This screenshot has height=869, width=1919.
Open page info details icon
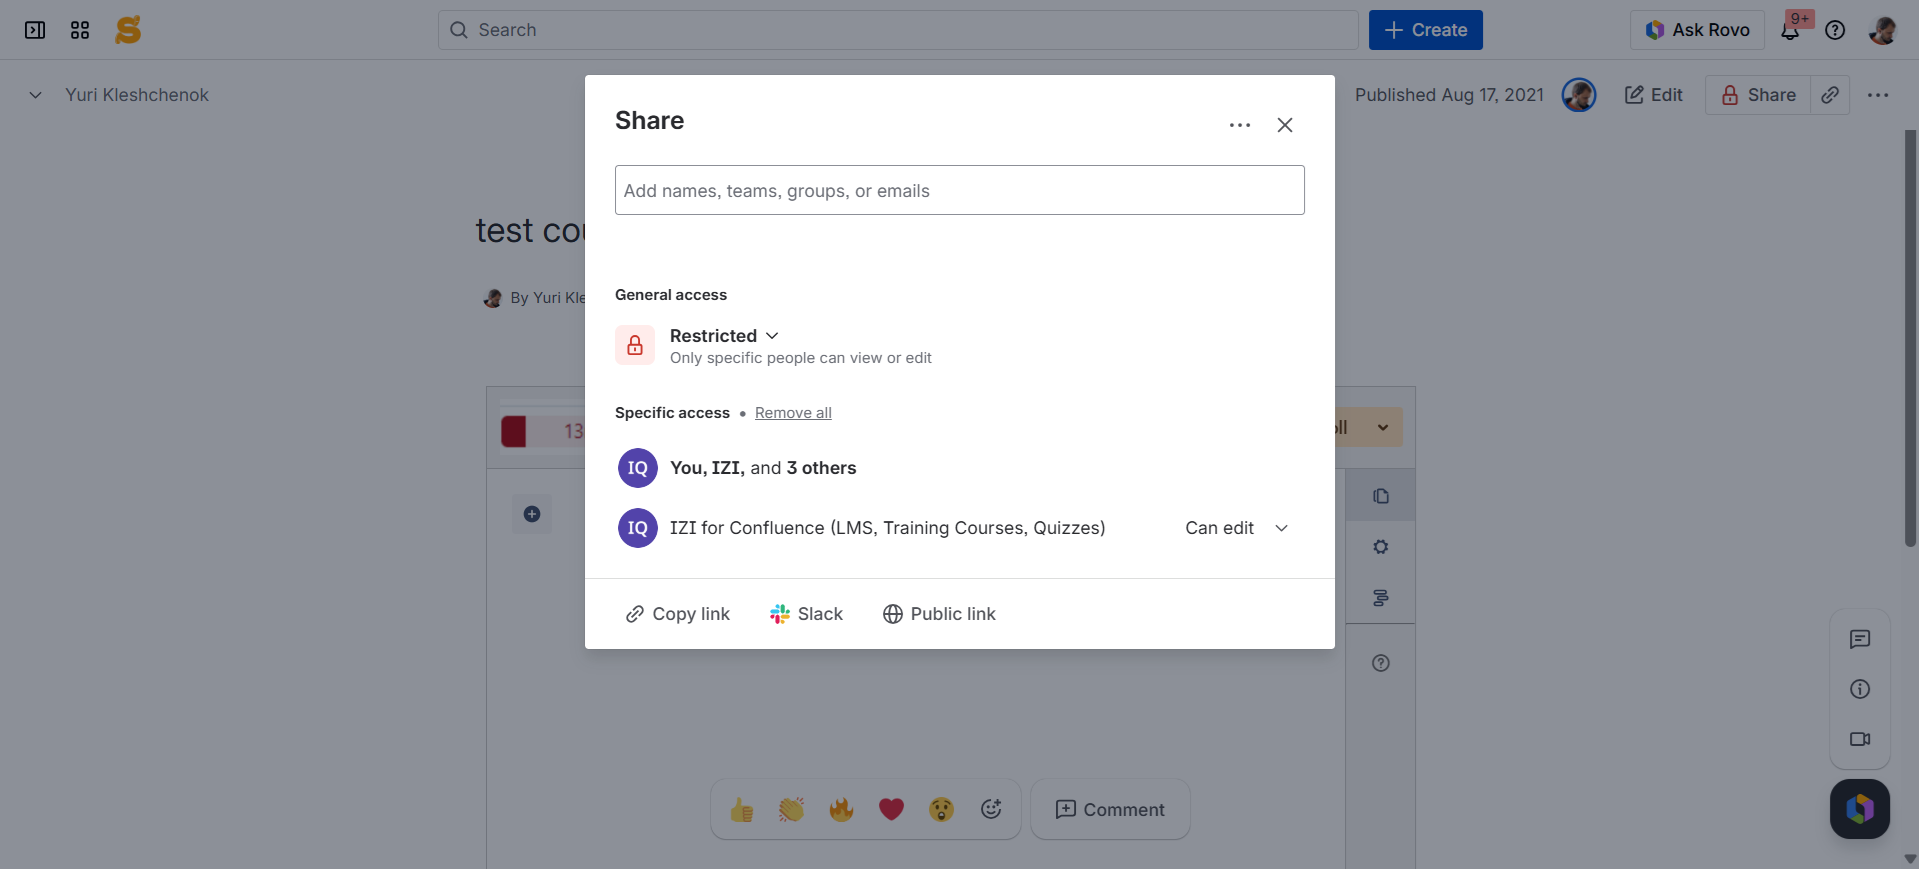point(1860,689)
